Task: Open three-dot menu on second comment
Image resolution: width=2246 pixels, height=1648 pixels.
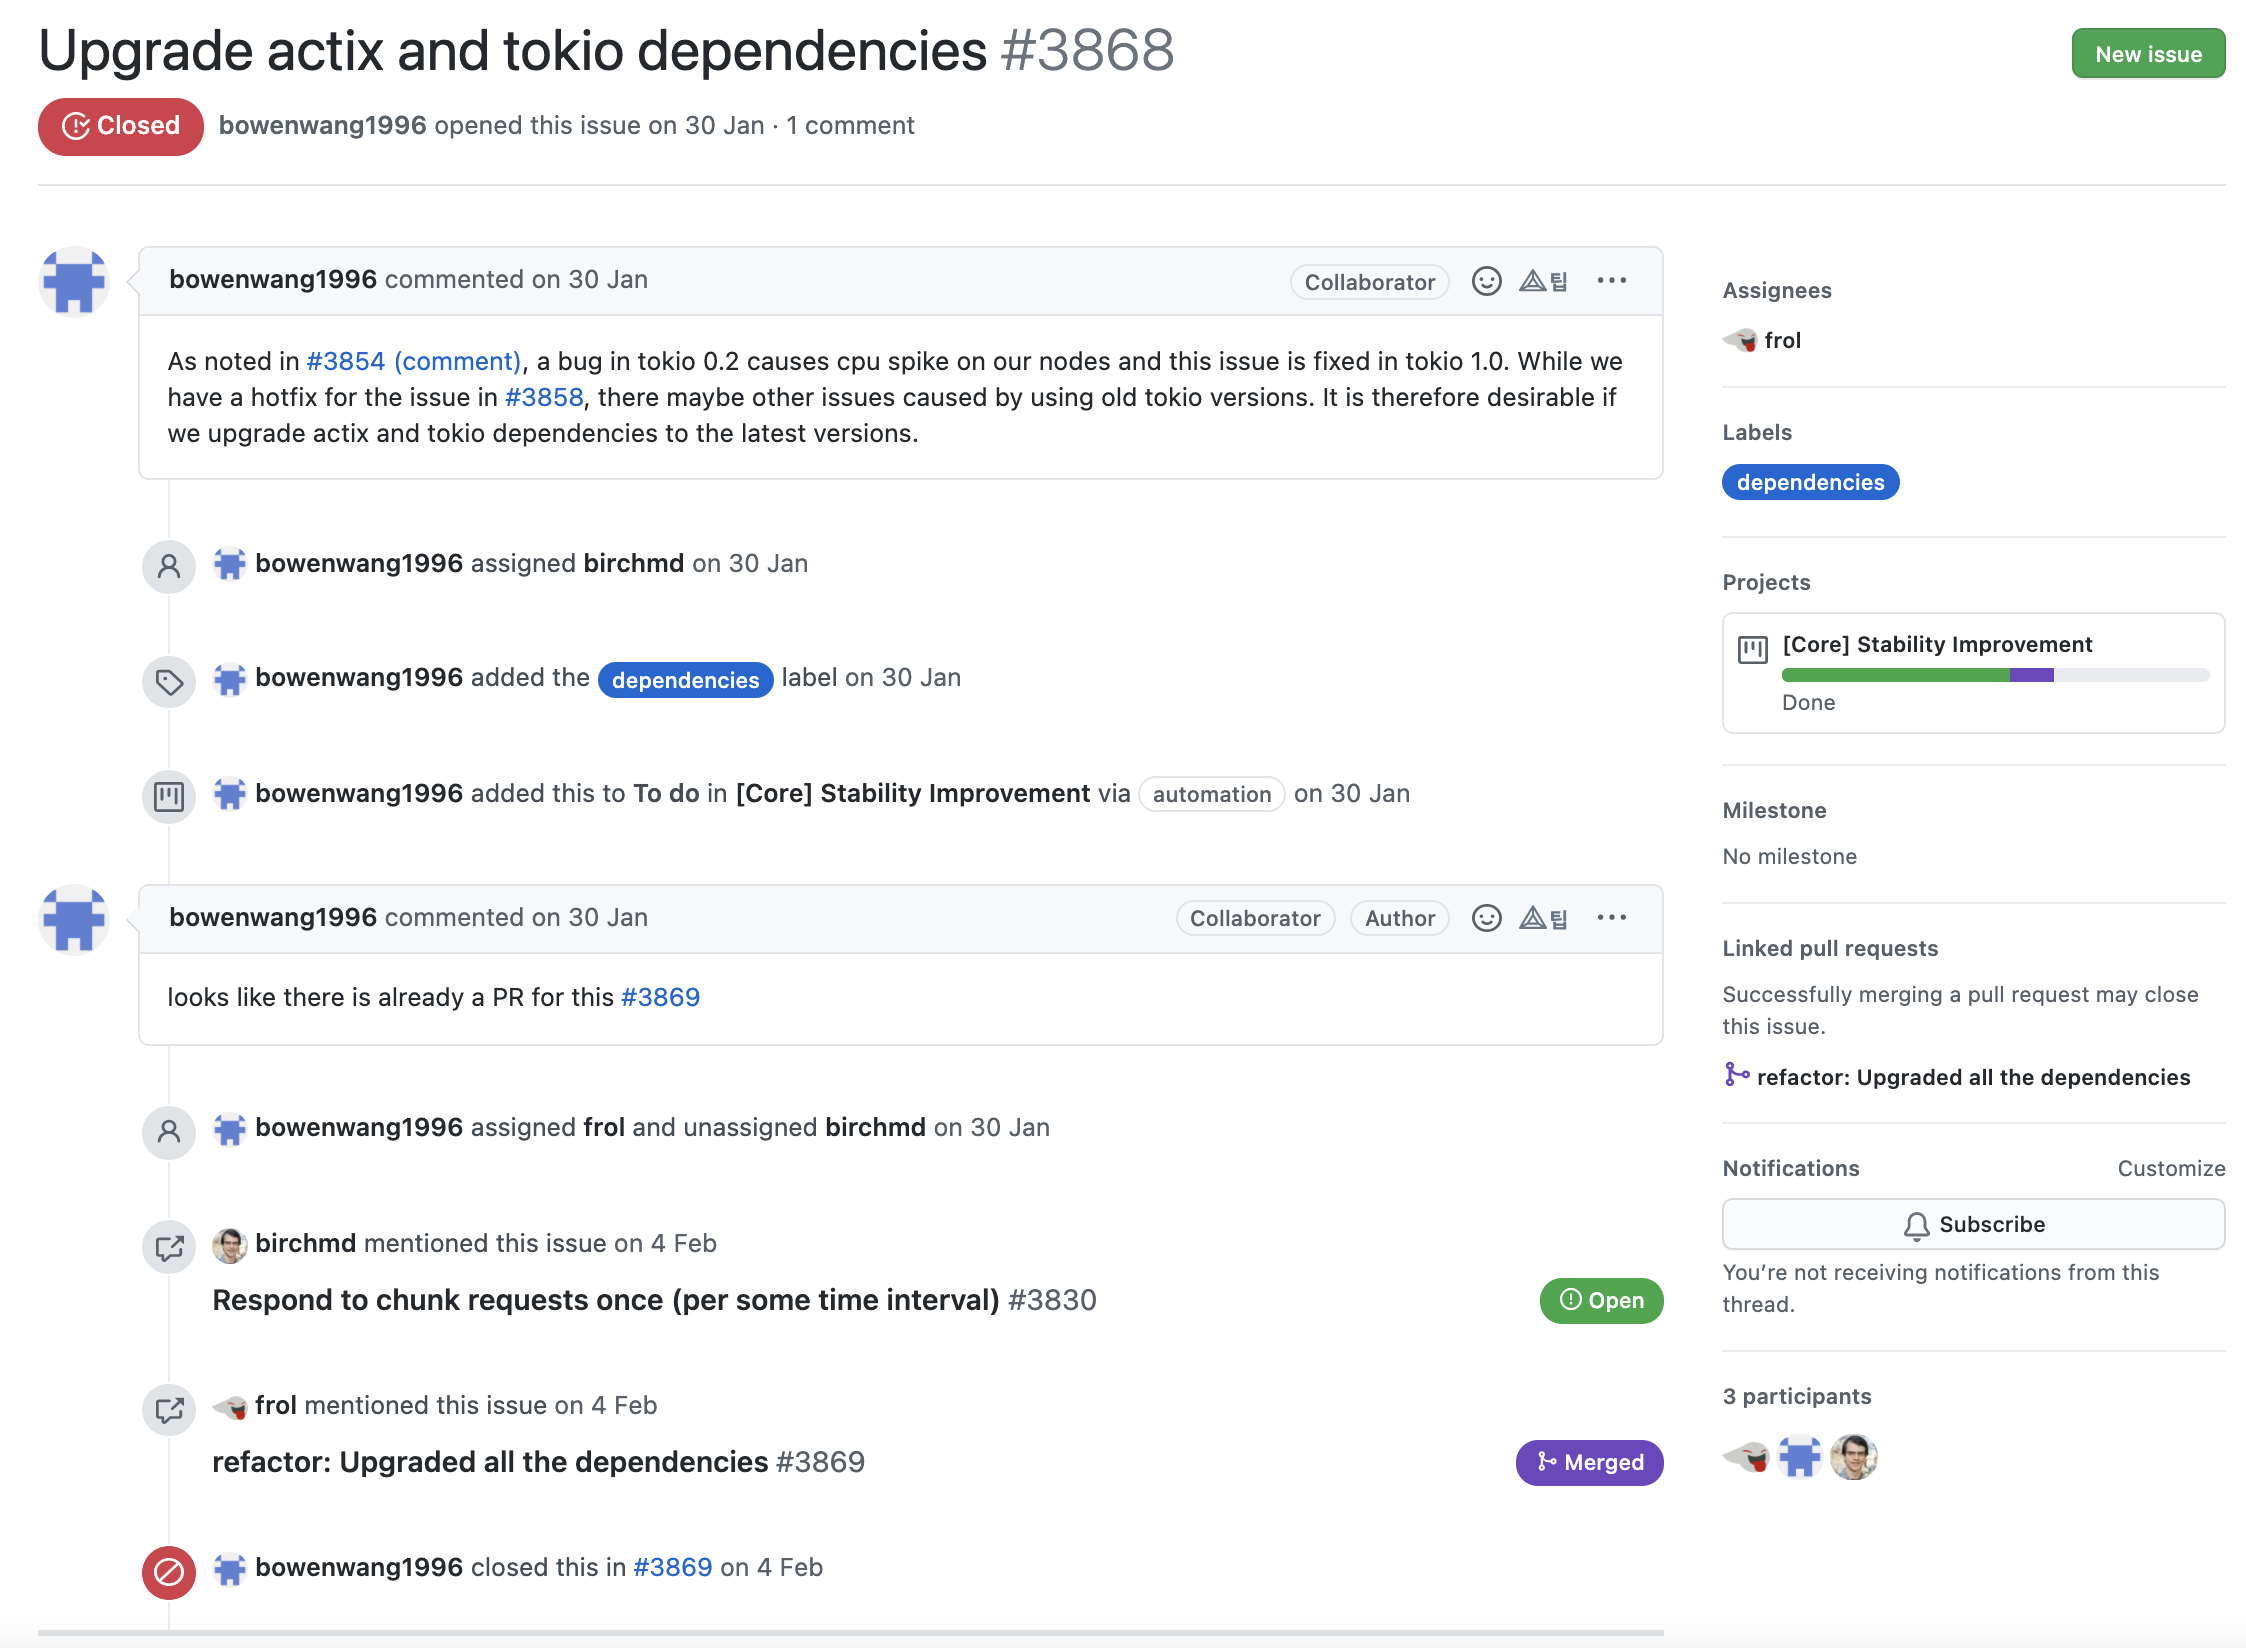Action: tap(1611, 918)
